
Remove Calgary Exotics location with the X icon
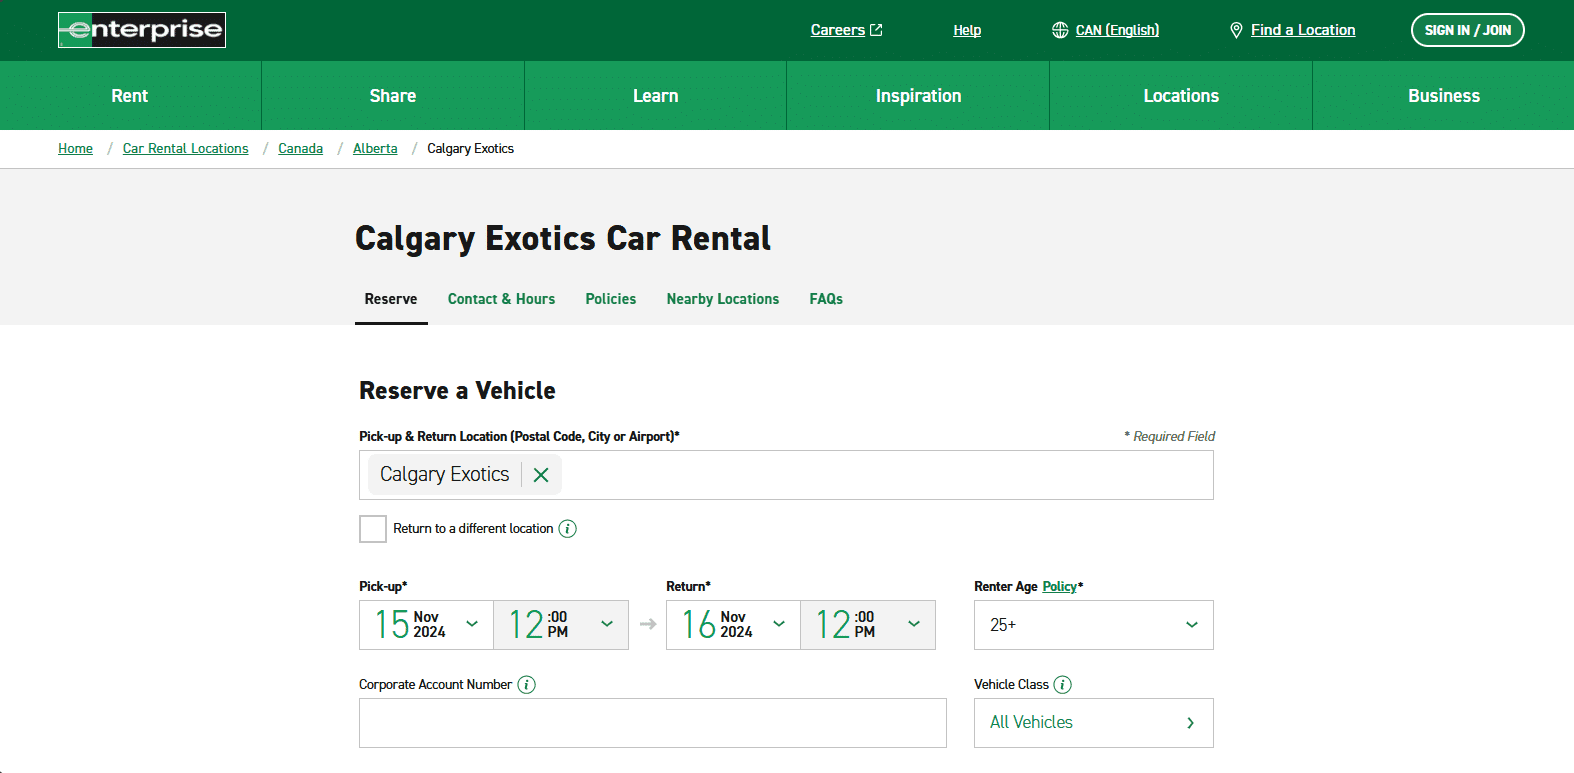pyautogui.click(x=541, y=475)
